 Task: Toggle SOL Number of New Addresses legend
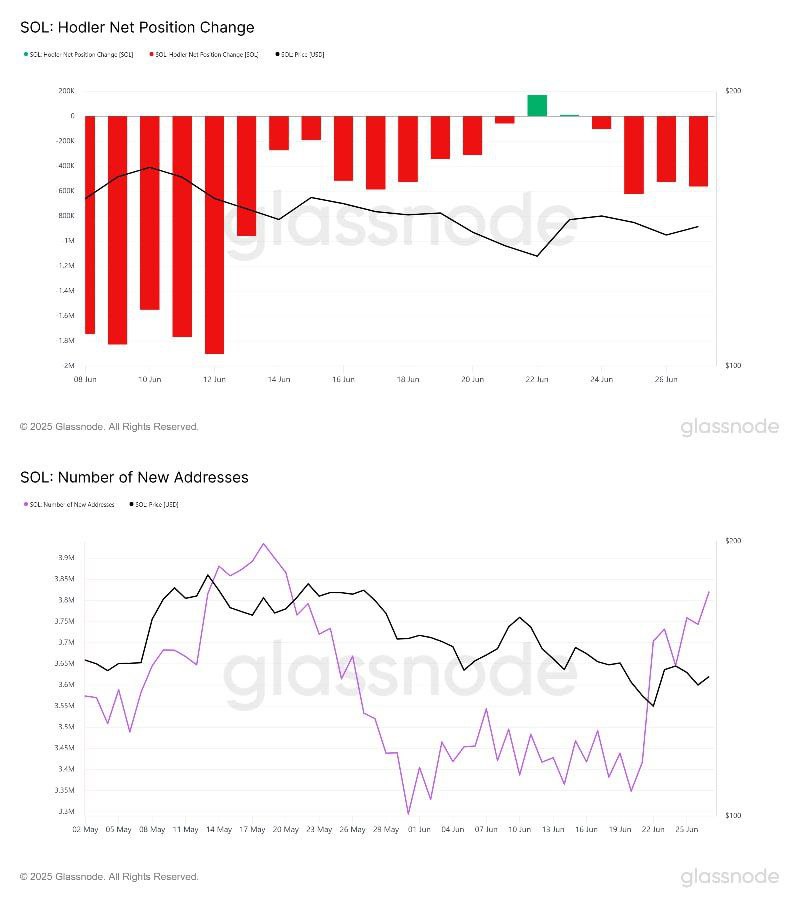[x=69, y=505]
